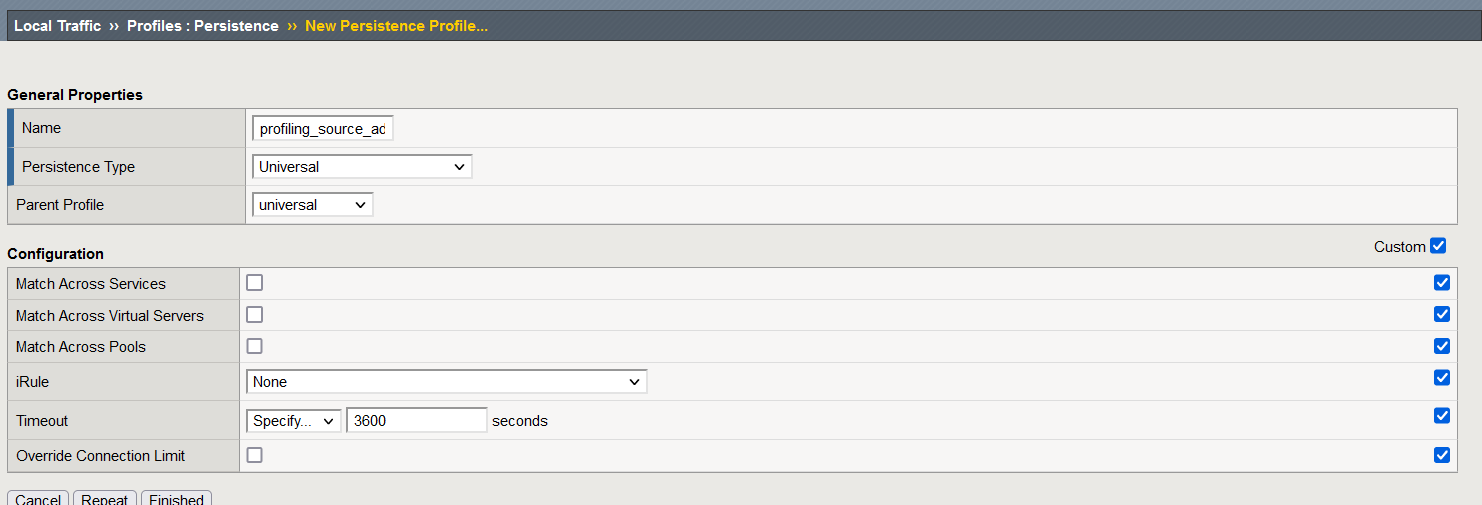Tick the Match Across Pools checkbox

pyautogui.click(x=255, y=346)
